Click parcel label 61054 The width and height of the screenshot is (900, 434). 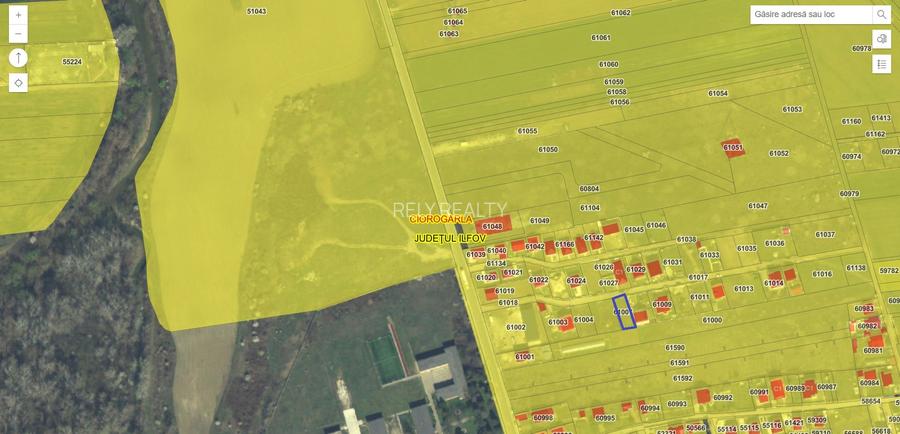click(718, 93)
